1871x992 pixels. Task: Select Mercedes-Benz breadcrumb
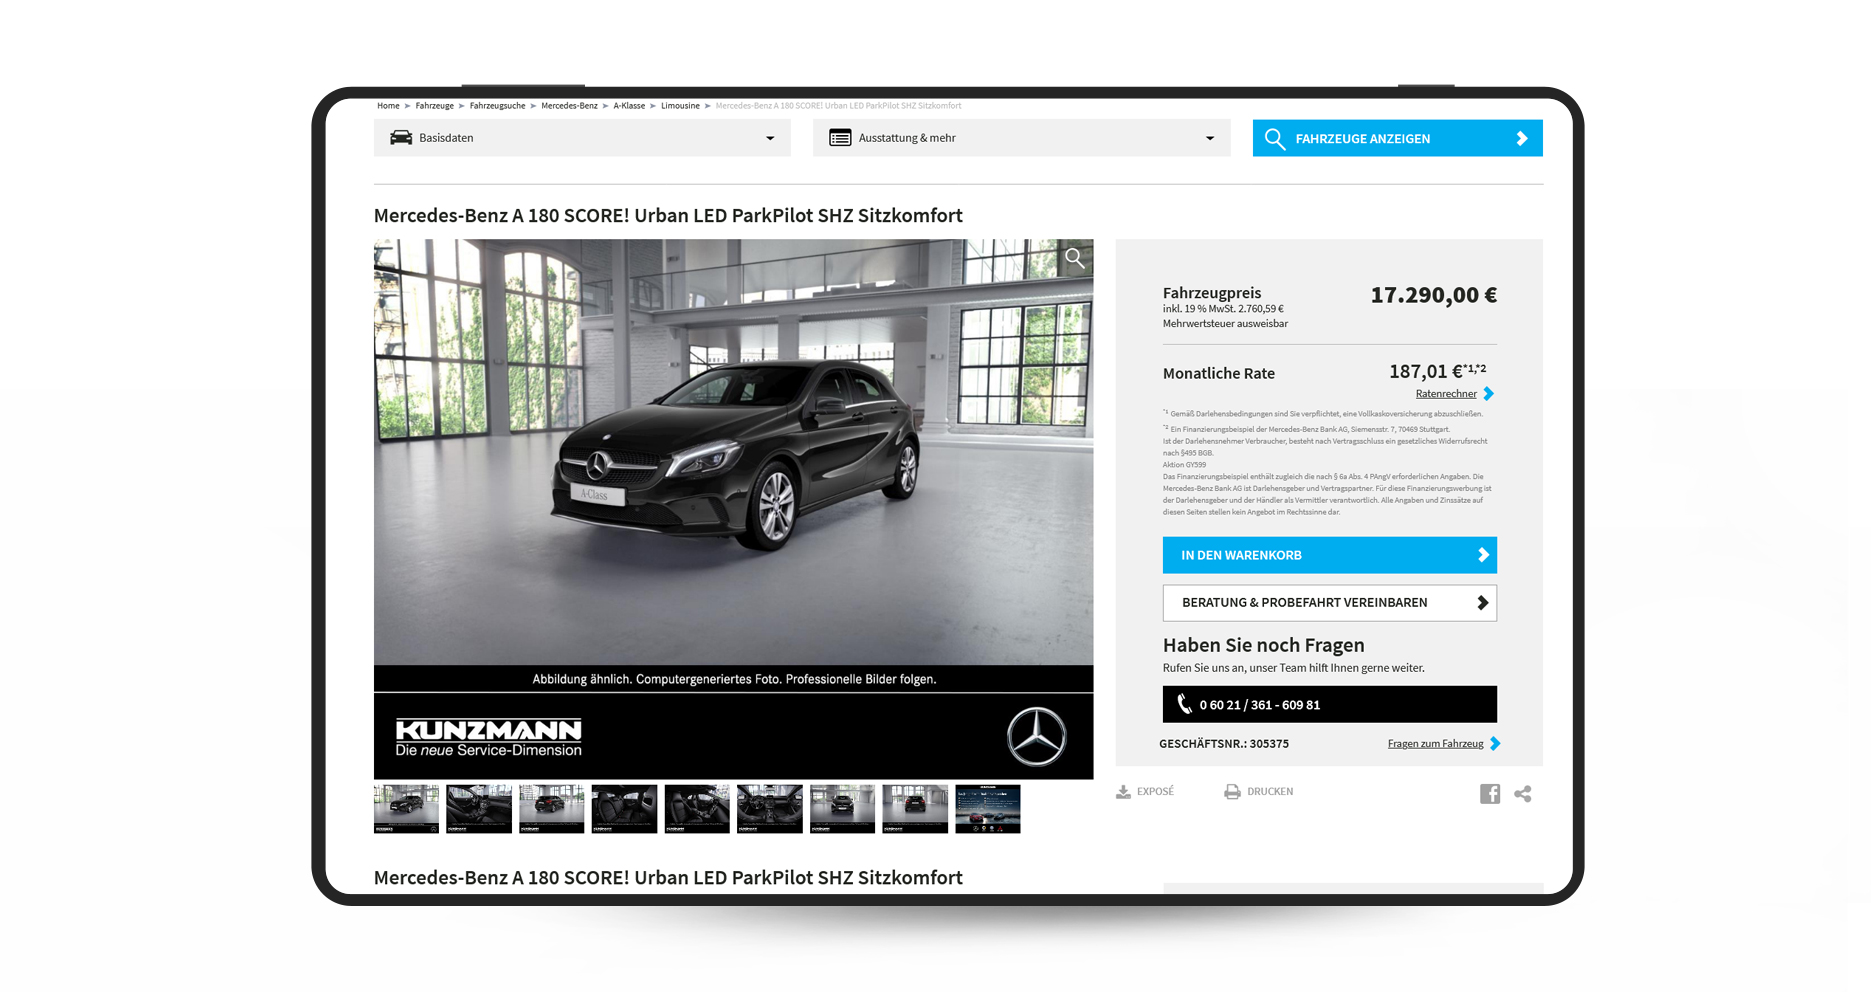[x=569, y=106]
